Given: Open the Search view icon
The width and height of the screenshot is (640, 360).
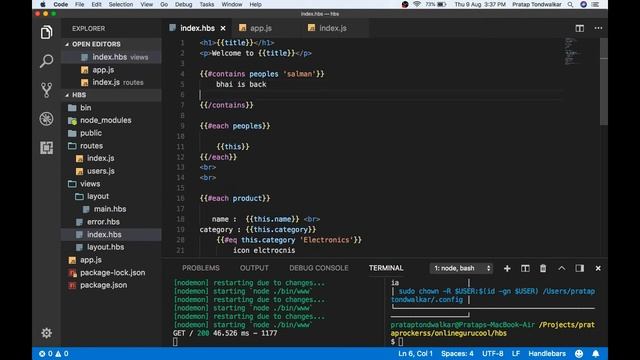Looking at the screenshot, I should click(x=47, y=61).
